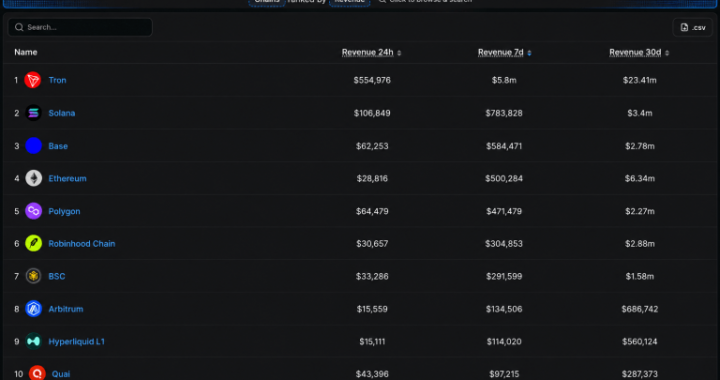Select Hyperliquid L1 30d revenue $560,124
Image resolution: width=720 pixels, height=380 pixels.
pyautogui.click(x=640, y=341)
